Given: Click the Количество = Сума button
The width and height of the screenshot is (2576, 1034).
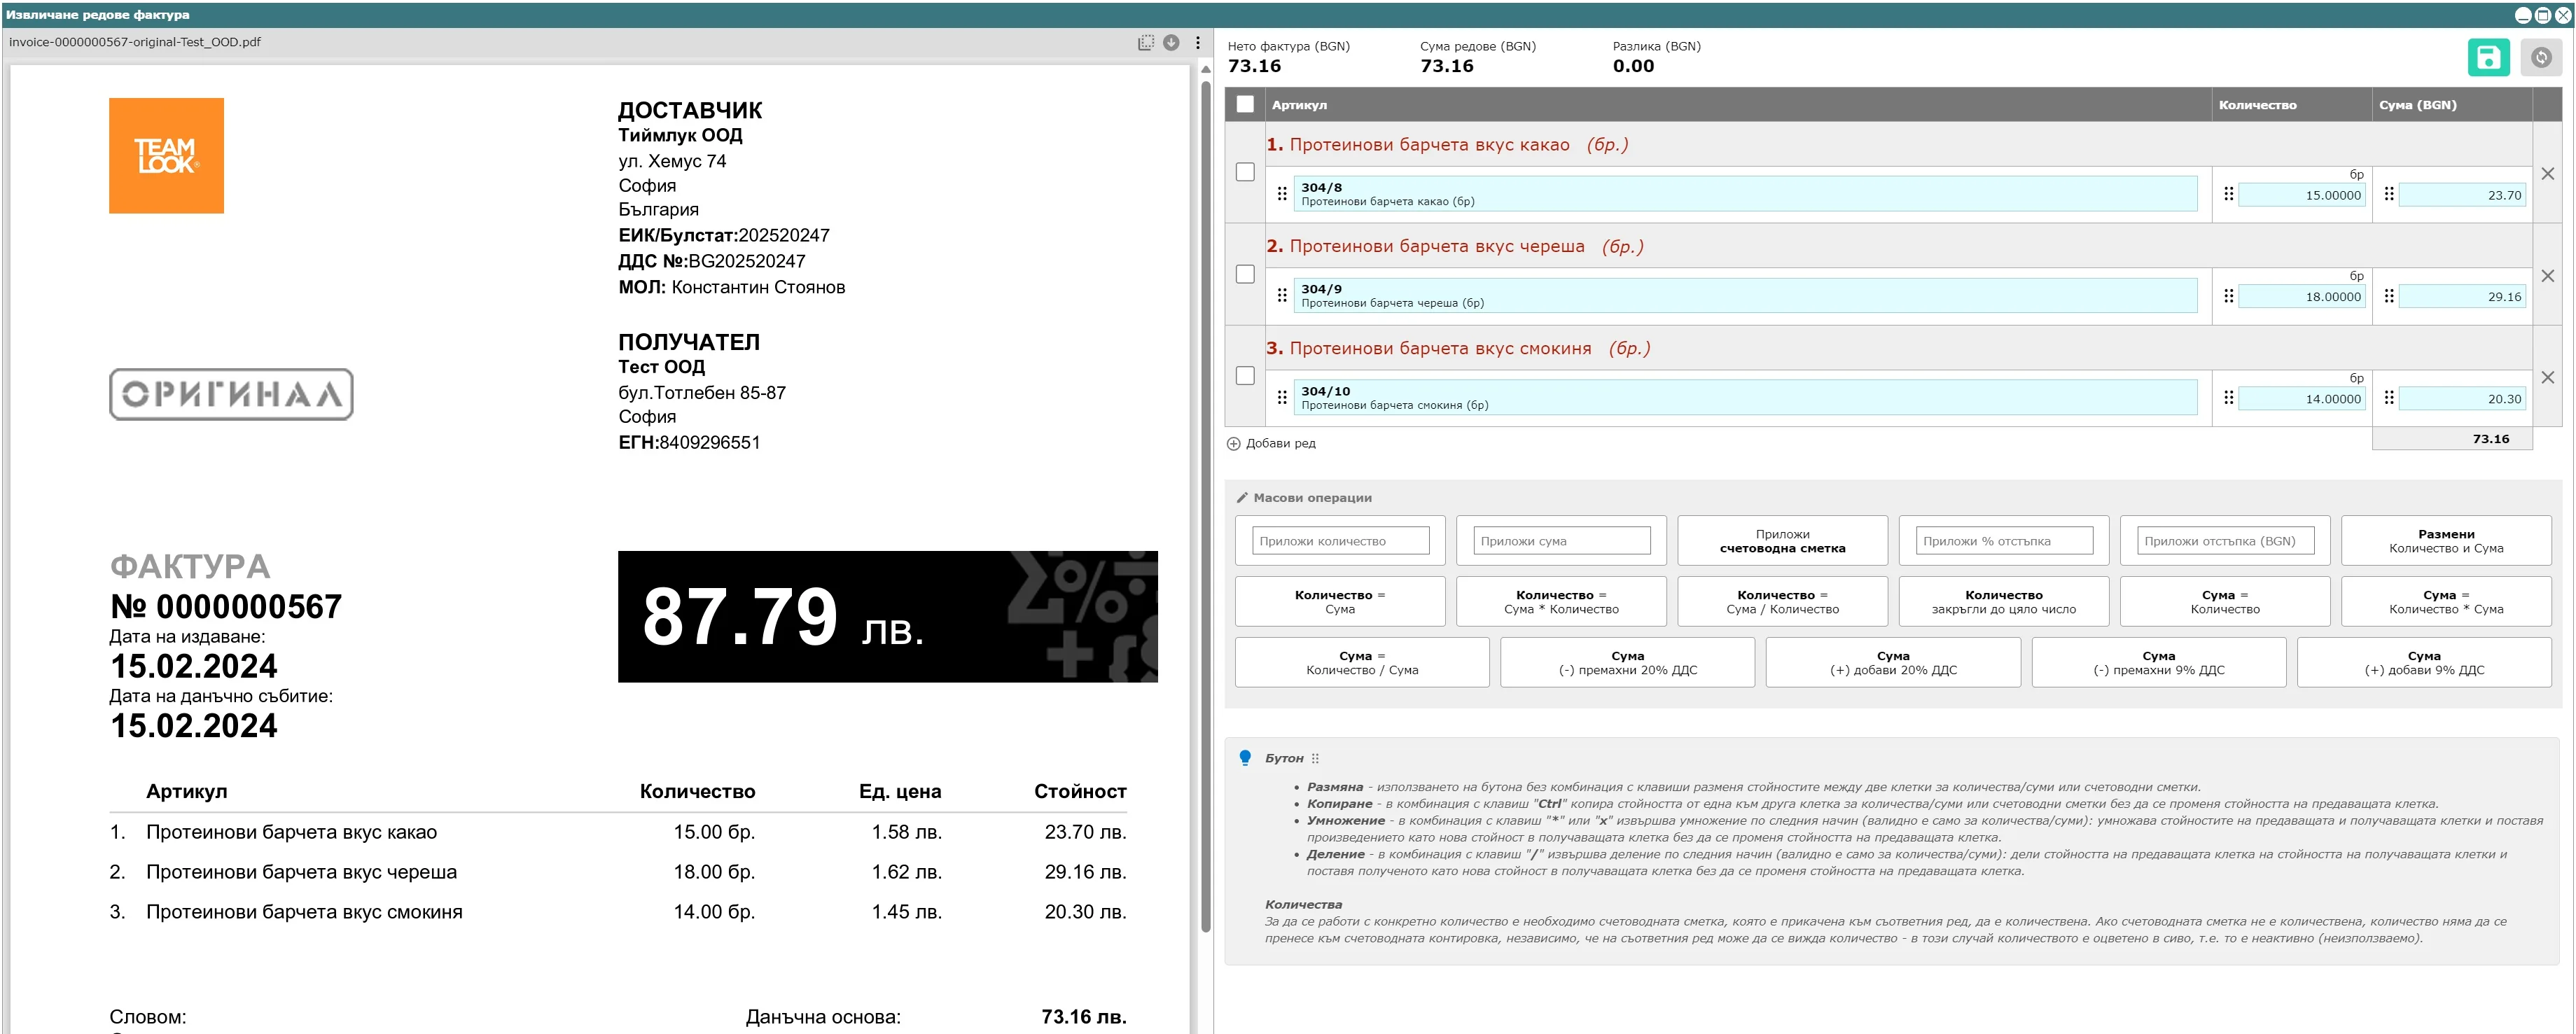Looking at the screenshot, I should click(x=1340, y=602).
